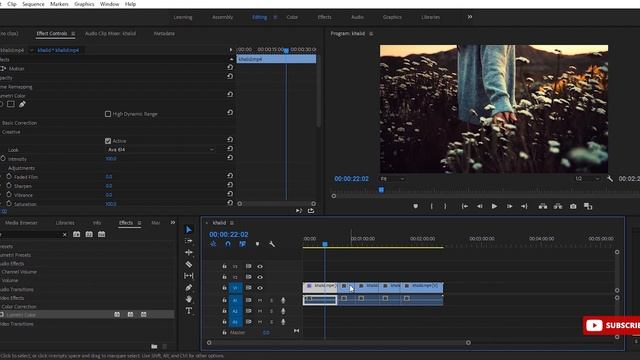Toggle the lock on track A3
Screen dimensions: 640x360
tap(224, 322)
